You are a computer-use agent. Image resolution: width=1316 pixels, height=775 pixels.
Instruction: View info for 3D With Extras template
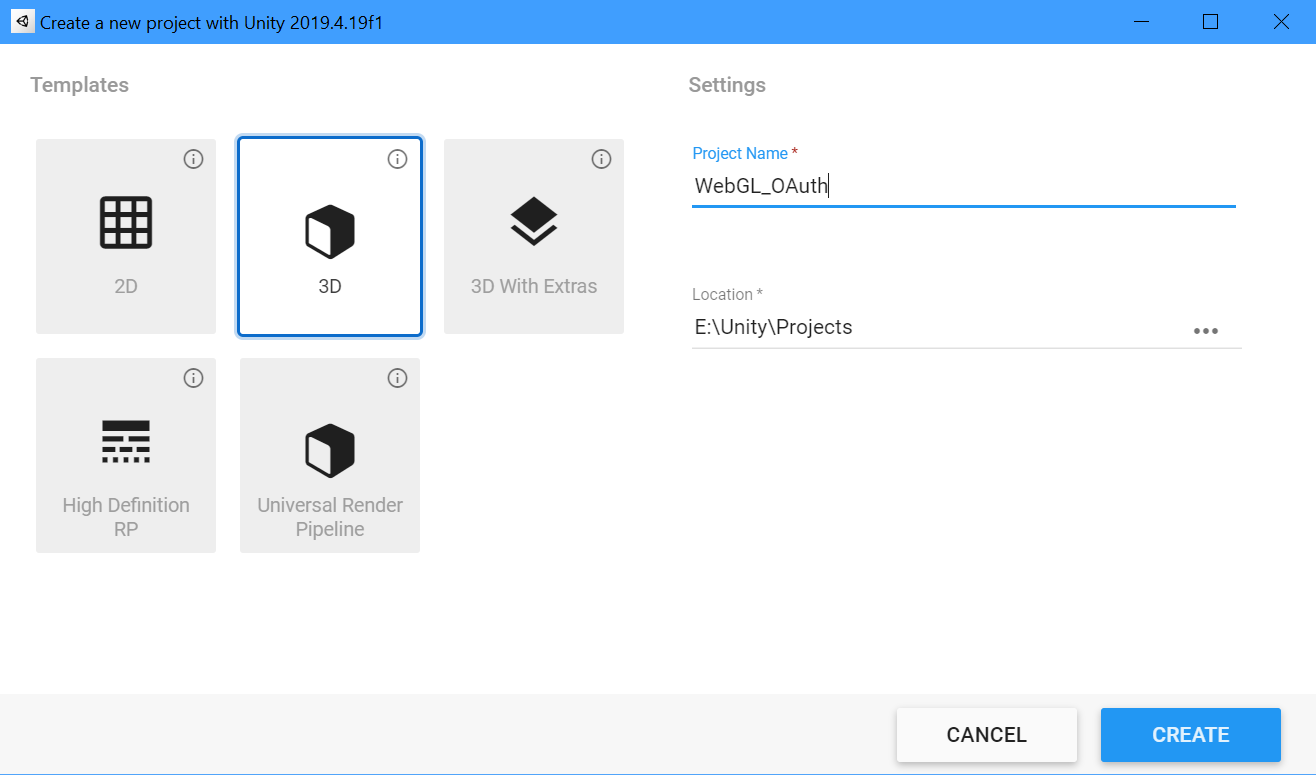click(601, 159)
